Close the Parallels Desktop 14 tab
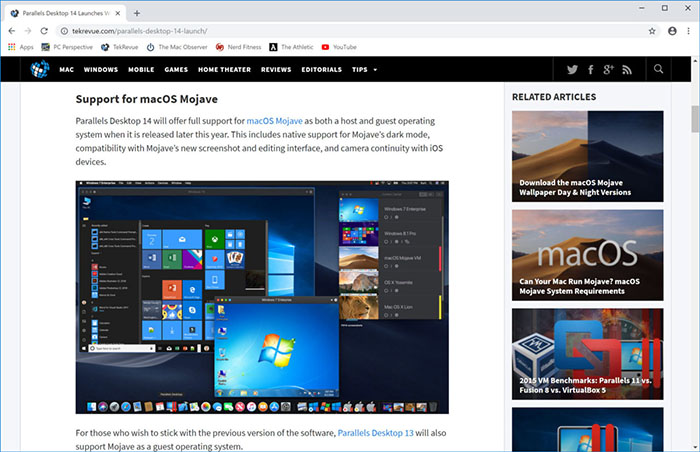 [x=117, y=13]
